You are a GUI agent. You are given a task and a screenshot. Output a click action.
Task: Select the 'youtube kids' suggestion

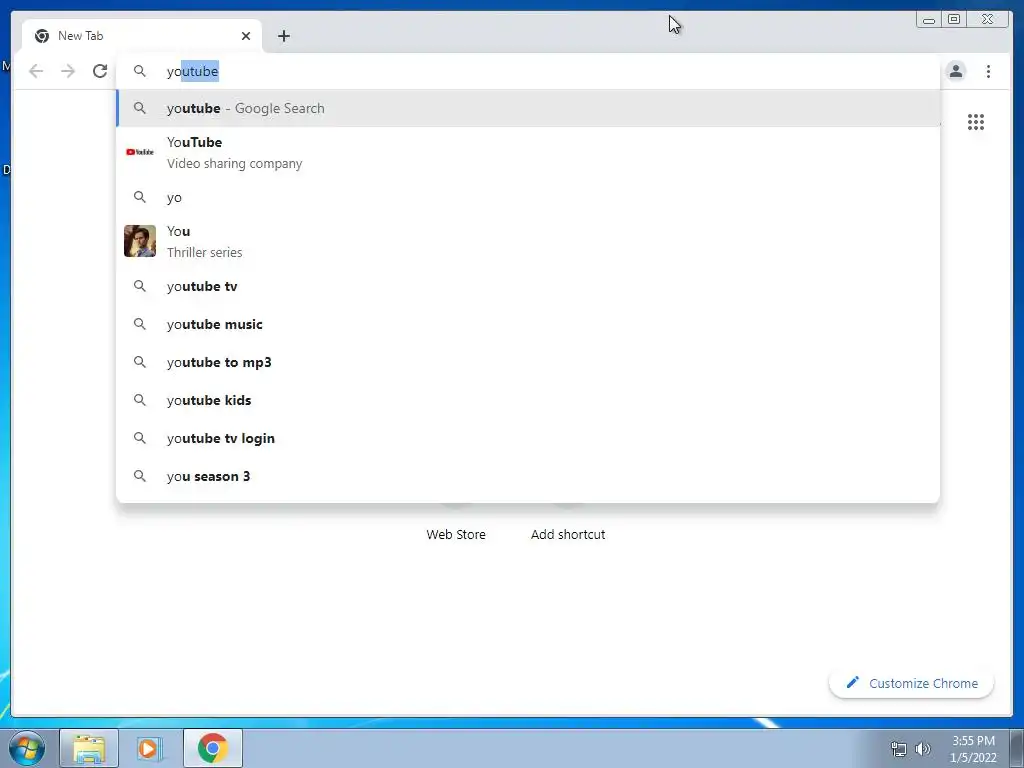point(528,400)
